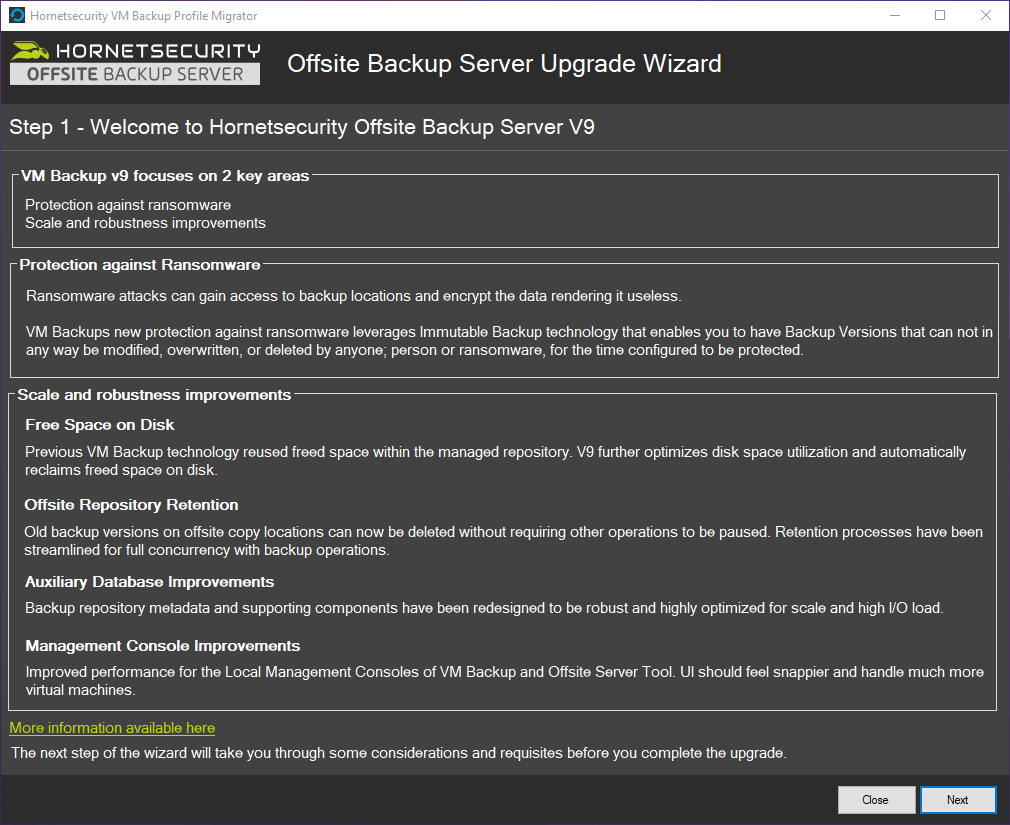This screenshot has width=1010, height=825.
Task: Click the Close button at the bottom
Action: tap(876, 800)
